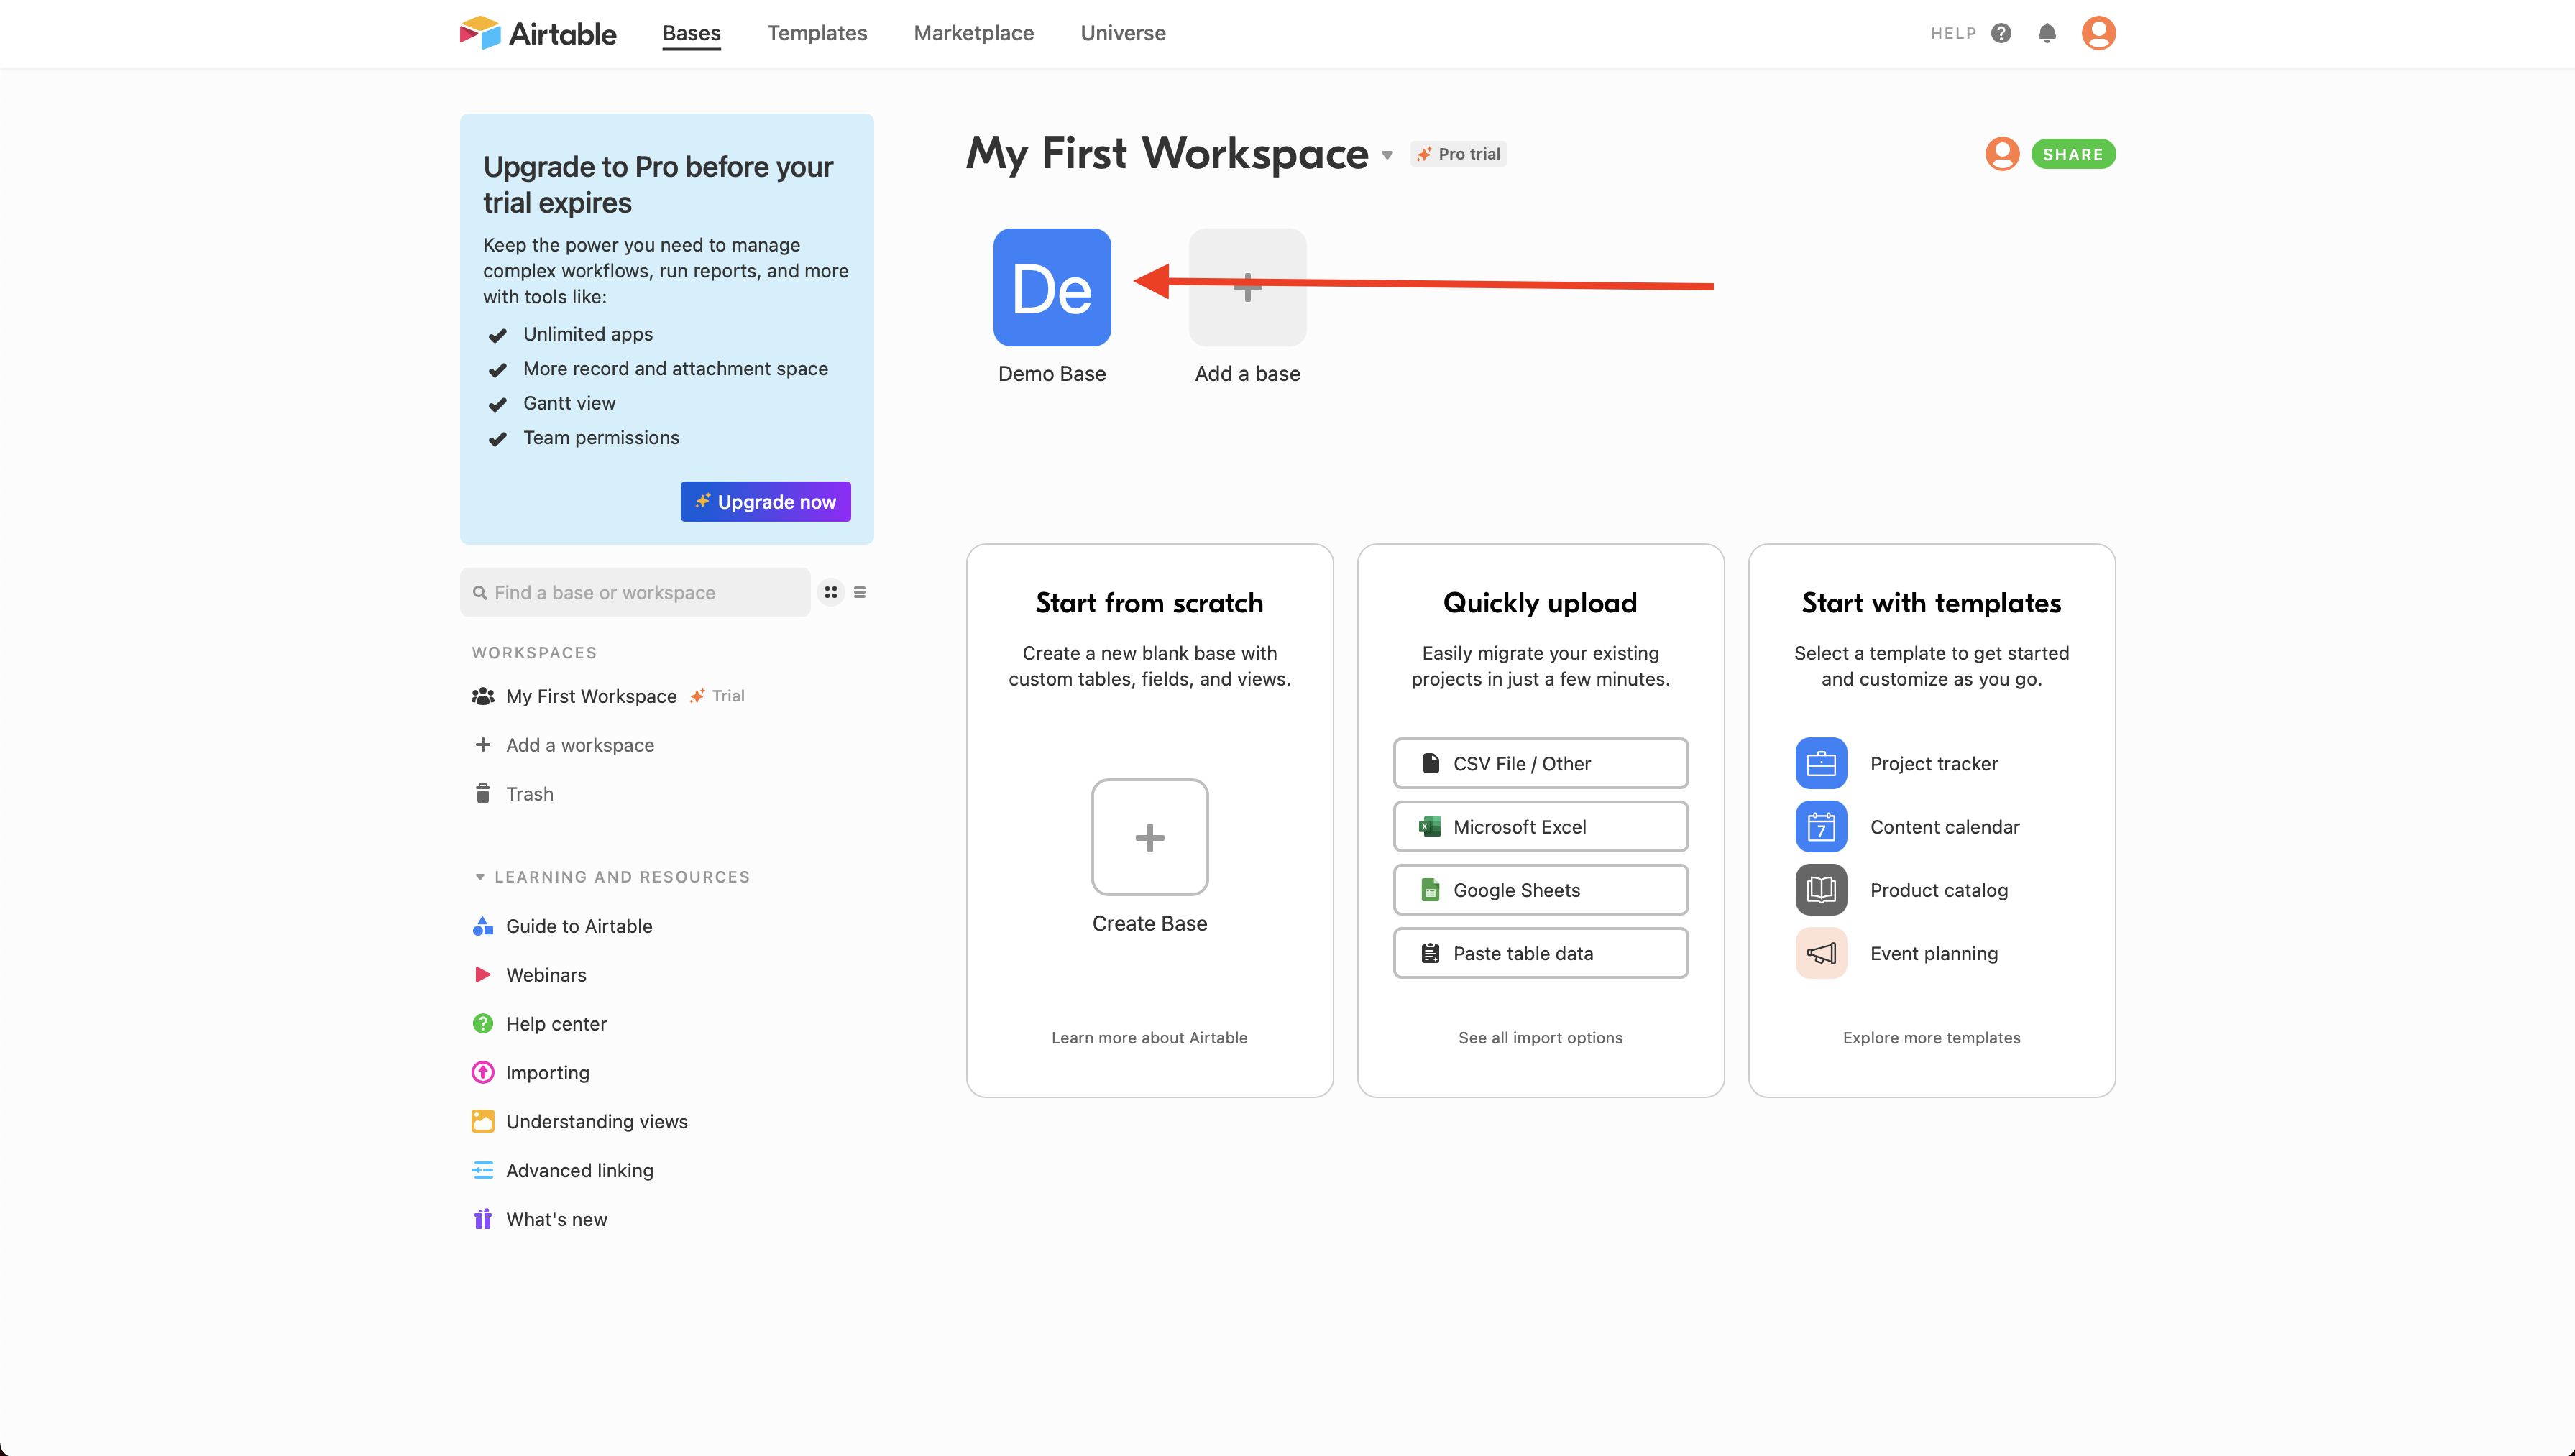The height and width of the screenshot is (1456, 2575).
Task: Click the Add a base plus tile
Action: tap(1247, 287)
